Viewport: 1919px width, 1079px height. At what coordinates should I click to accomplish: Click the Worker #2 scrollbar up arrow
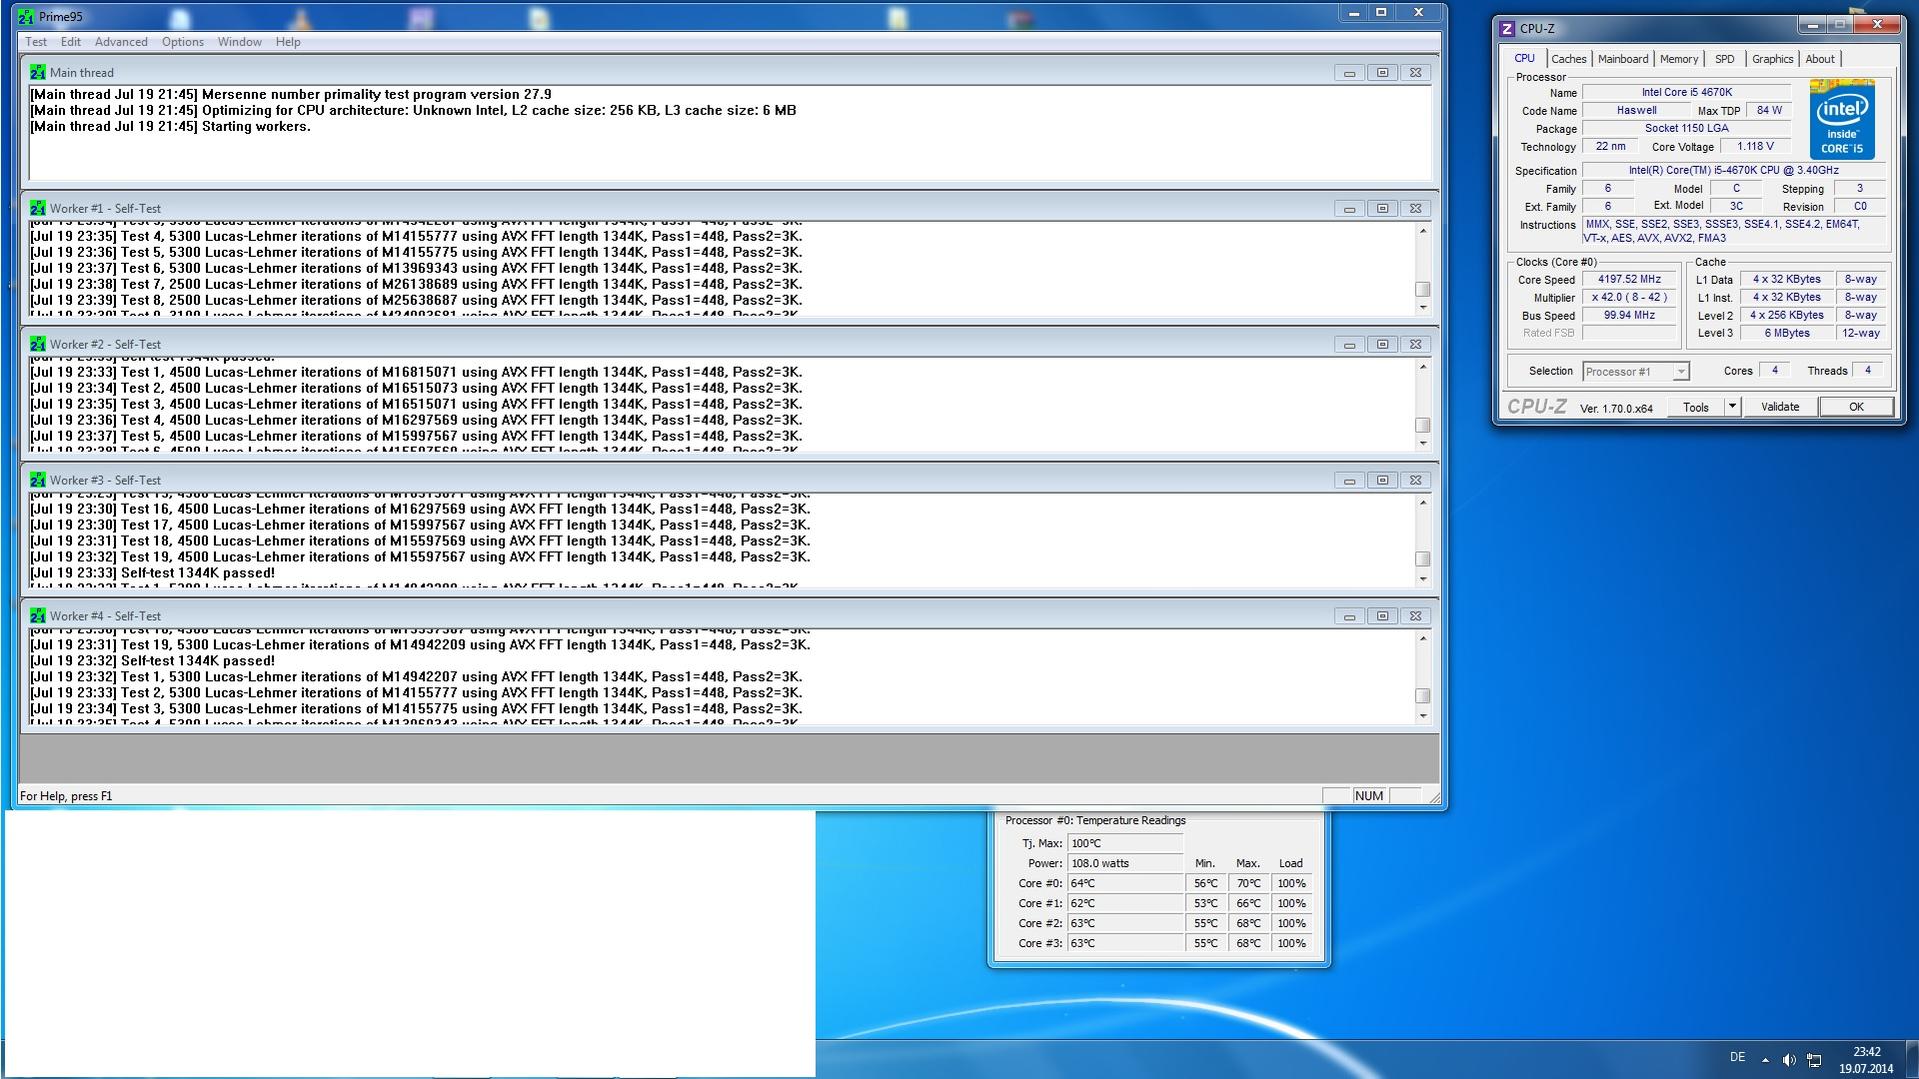pos(1423,368)
